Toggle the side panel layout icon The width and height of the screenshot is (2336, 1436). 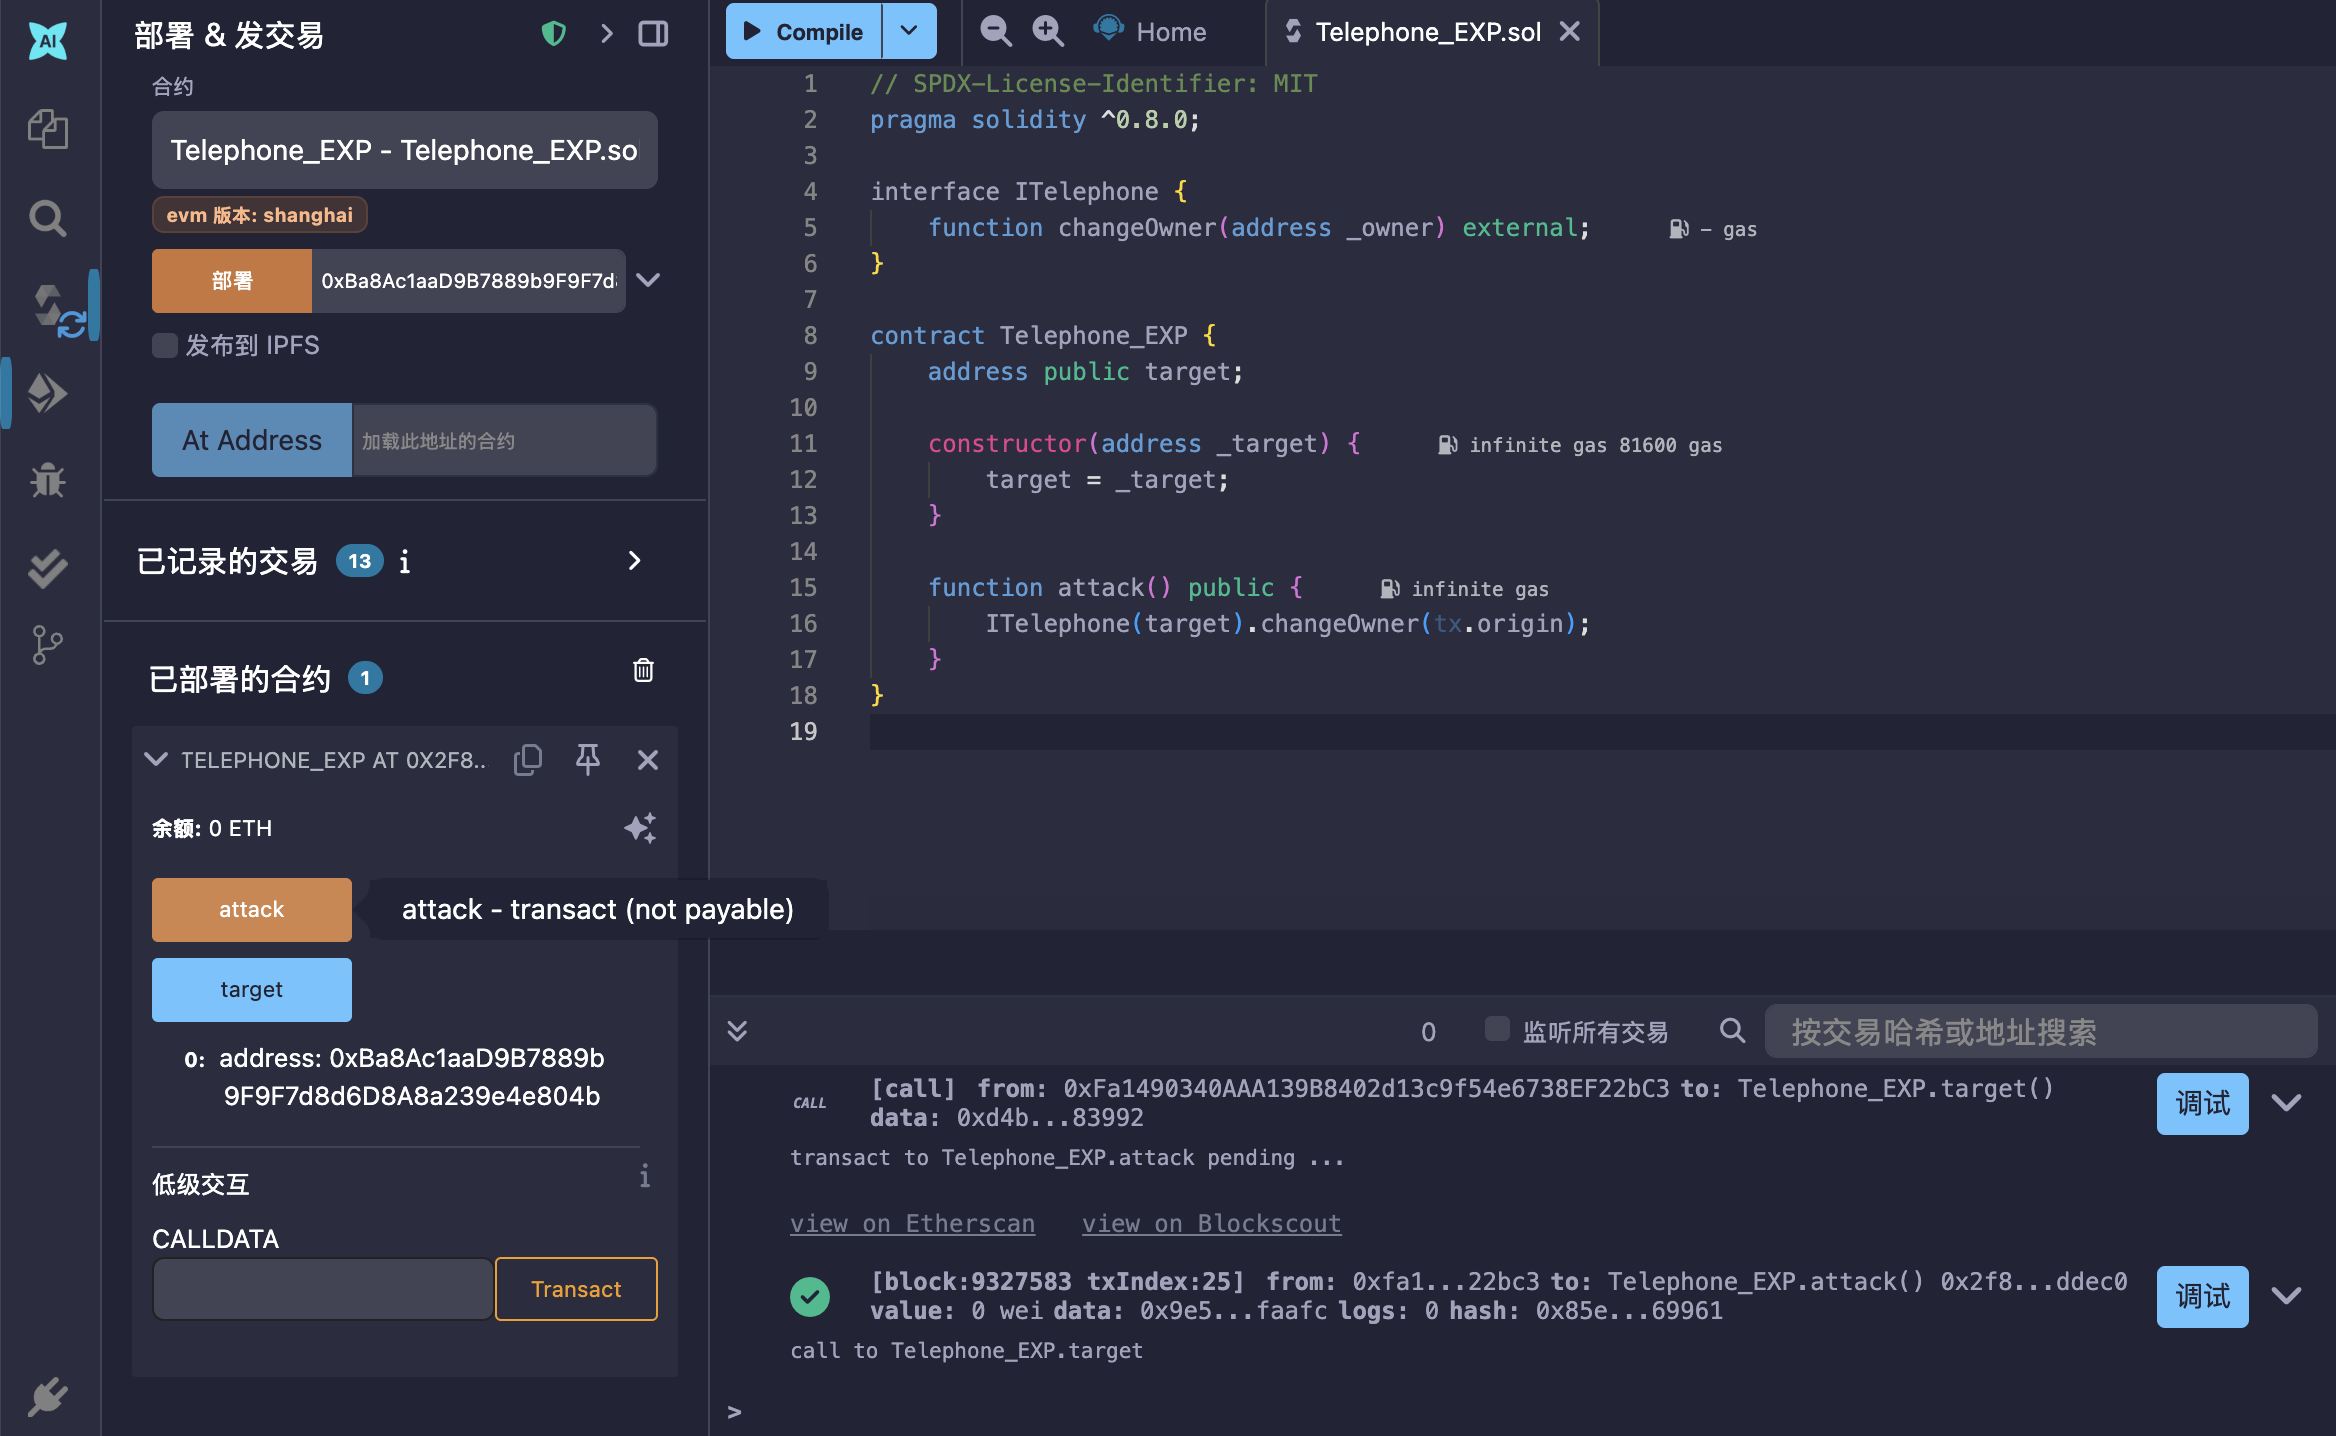653,34
